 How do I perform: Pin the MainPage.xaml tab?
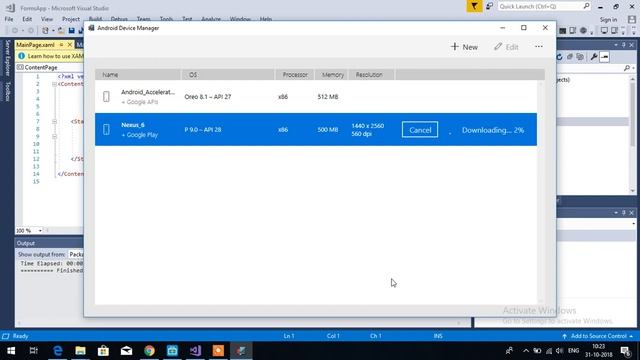[x=61, y=44]
